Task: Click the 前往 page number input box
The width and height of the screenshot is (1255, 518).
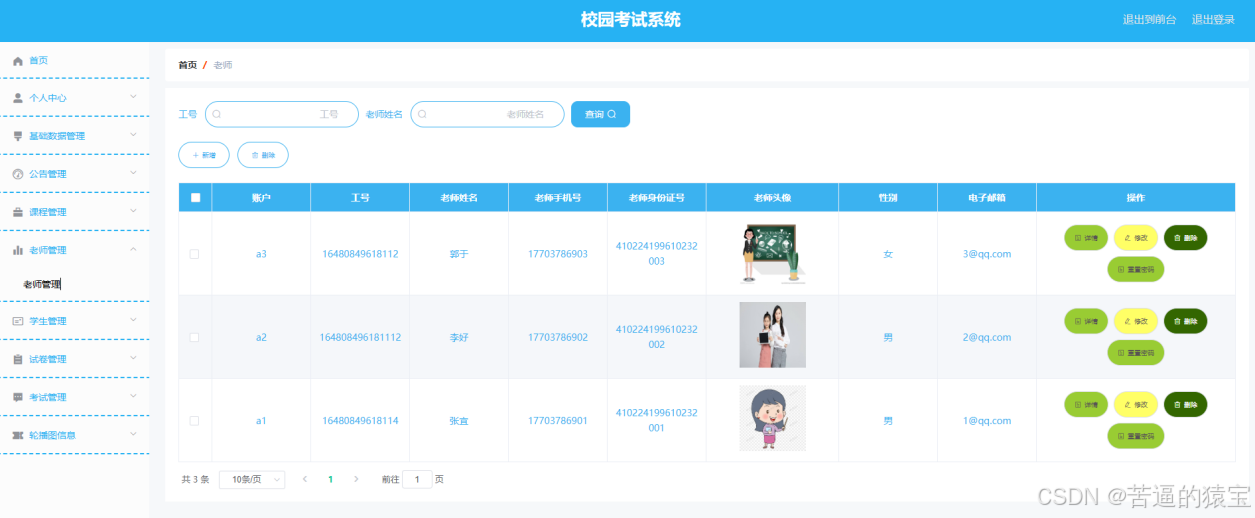Action: point(417,479)
